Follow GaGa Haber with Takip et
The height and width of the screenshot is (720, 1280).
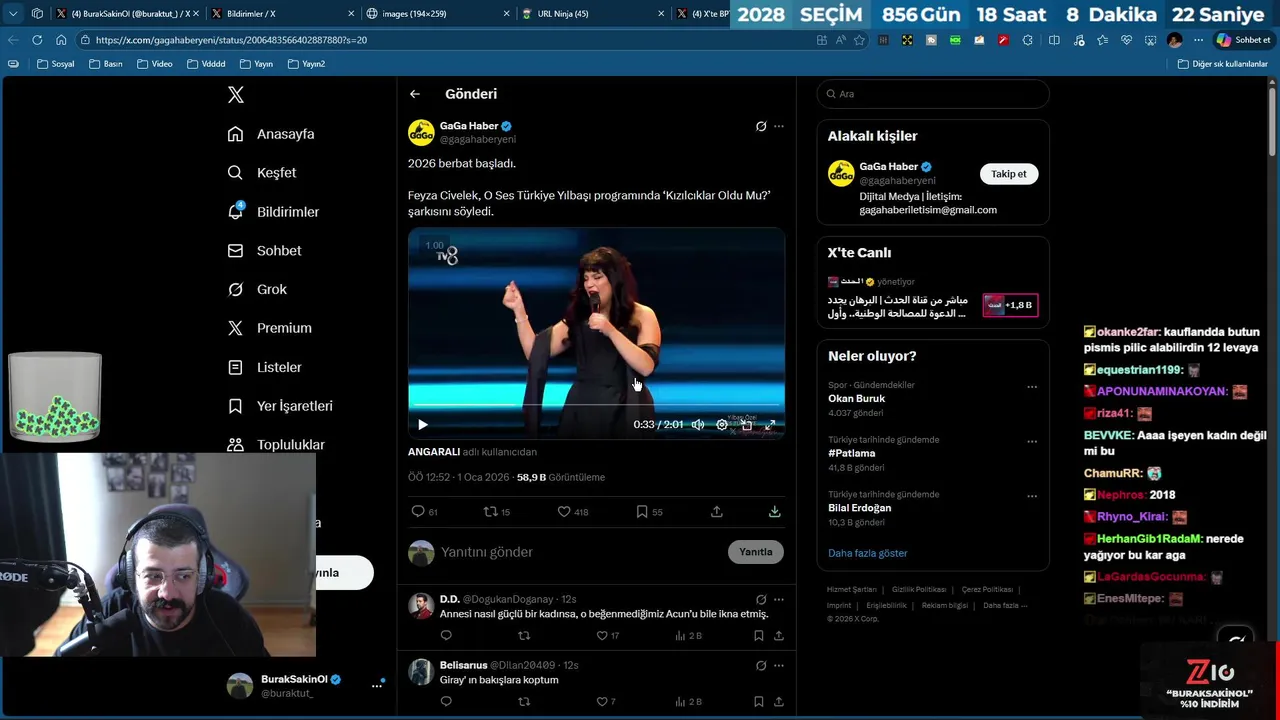tap(1009, 174)
